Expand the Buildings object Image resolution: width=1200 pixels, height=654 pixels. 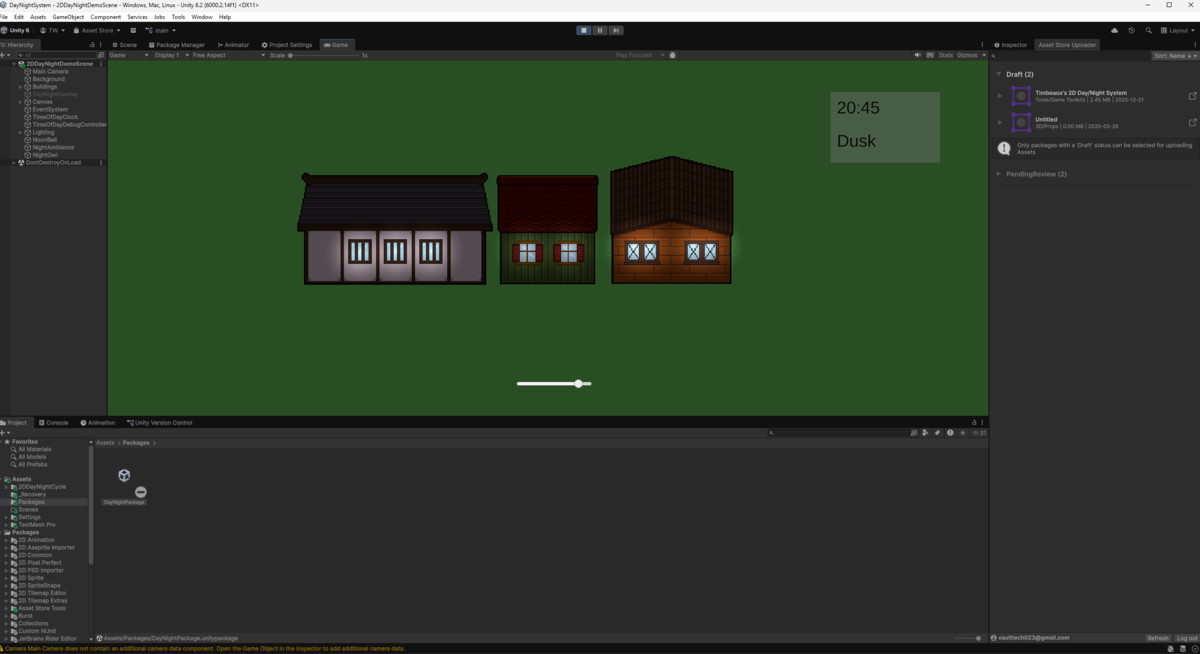(x=21, y=87)
